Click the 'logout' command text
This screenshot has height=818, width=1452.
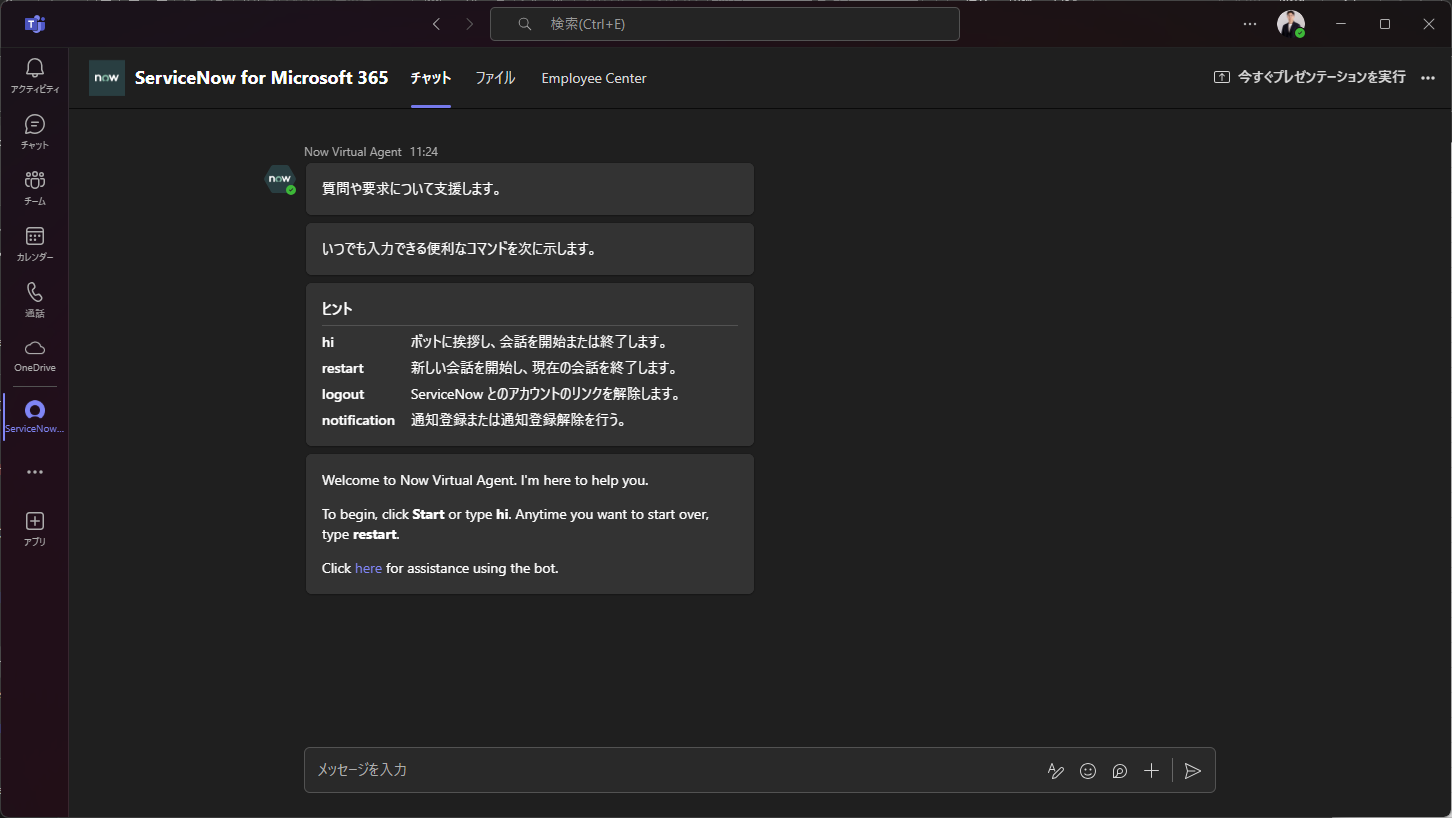(x=343, y=394)
